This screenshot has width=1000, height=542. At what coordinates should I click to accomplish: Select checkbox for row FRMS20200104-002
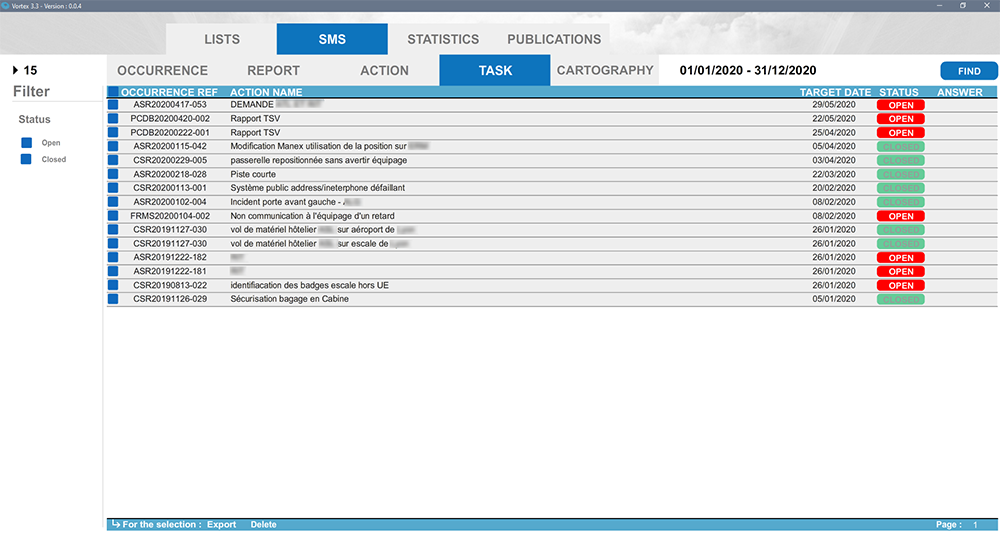click(x=113, y=216)
